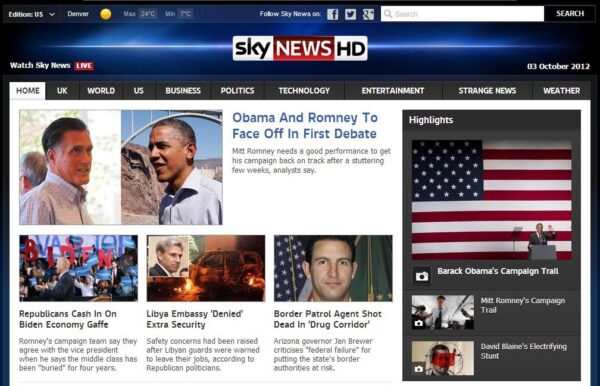Open Barack Obama's Campaign Trail link
Screen dimensions: 600x386
(x=498, y=271)
